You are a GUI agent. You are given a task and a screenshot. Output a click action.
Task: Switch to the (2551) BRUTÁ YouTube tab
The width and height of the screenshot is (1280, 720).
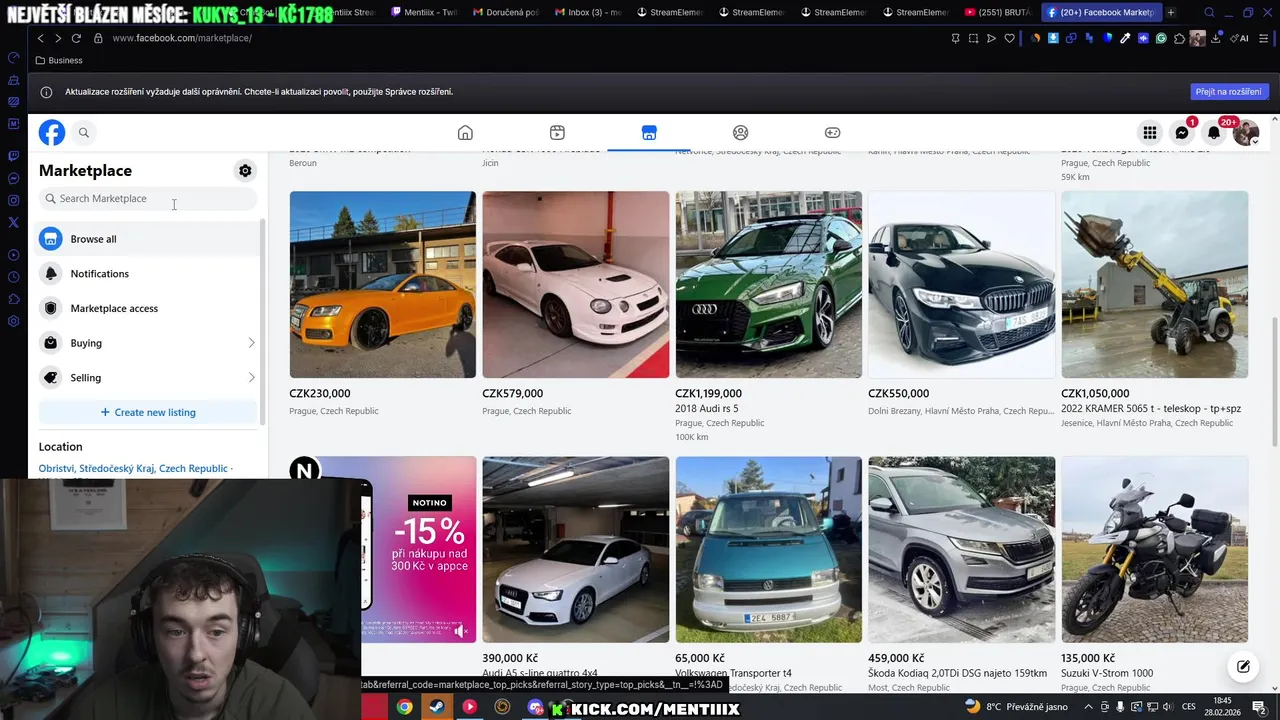click(x=998, y=12)
